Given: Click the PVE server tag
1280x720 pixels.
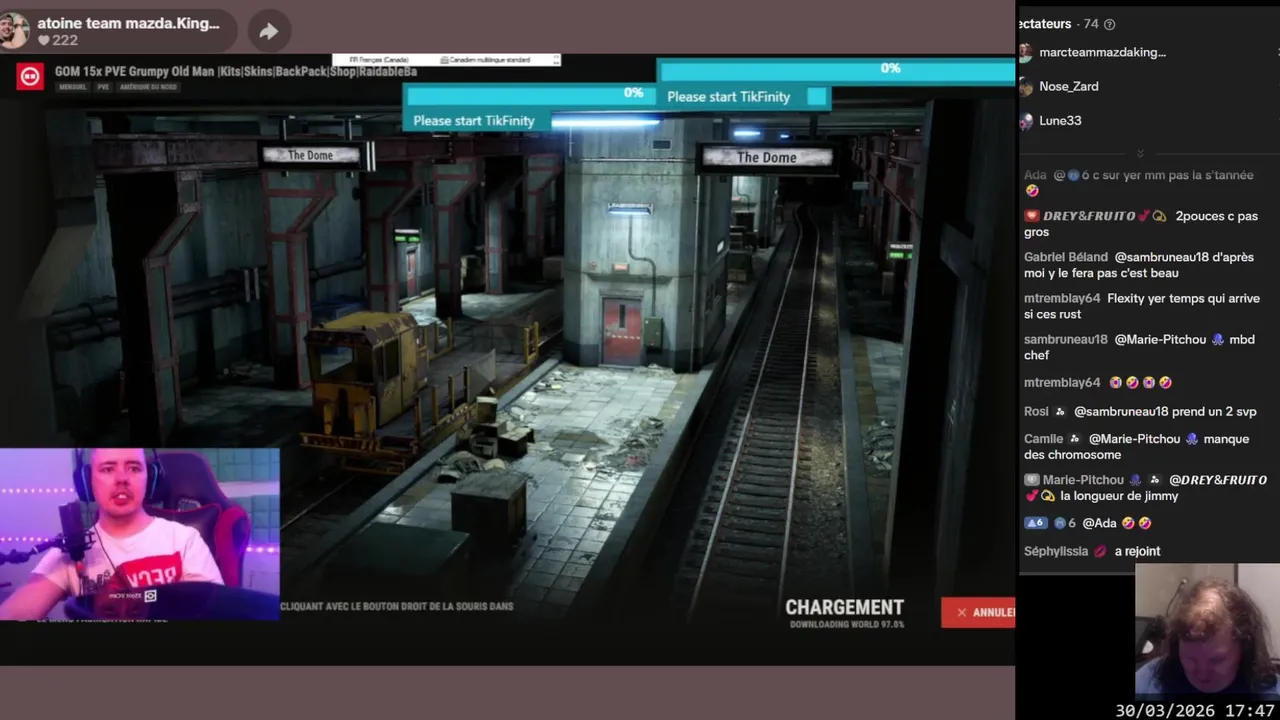Looking at the screenshot, I should (103, 87).
